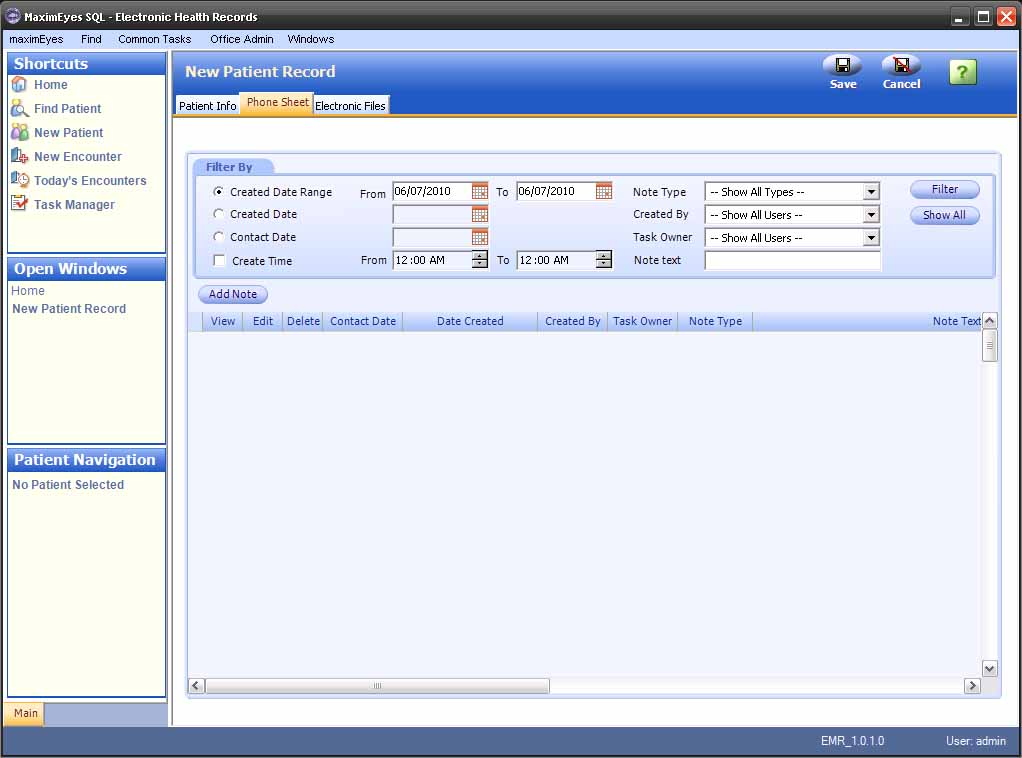The image size is (1022, 758).
Task: Enable the Create Time checkbox
Action: click(x=219, y=261)
